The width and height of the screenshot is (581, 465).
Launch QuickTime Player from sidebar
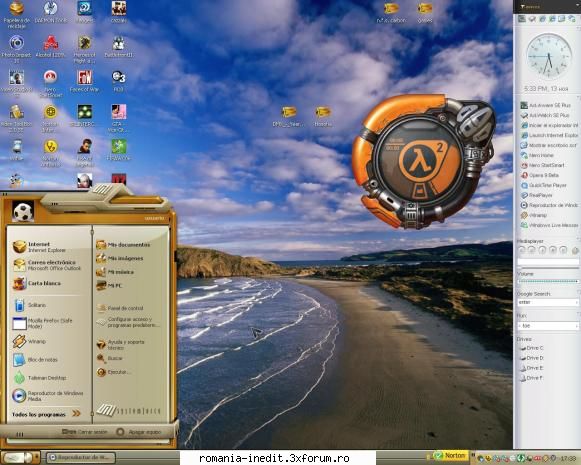point(544,185)
